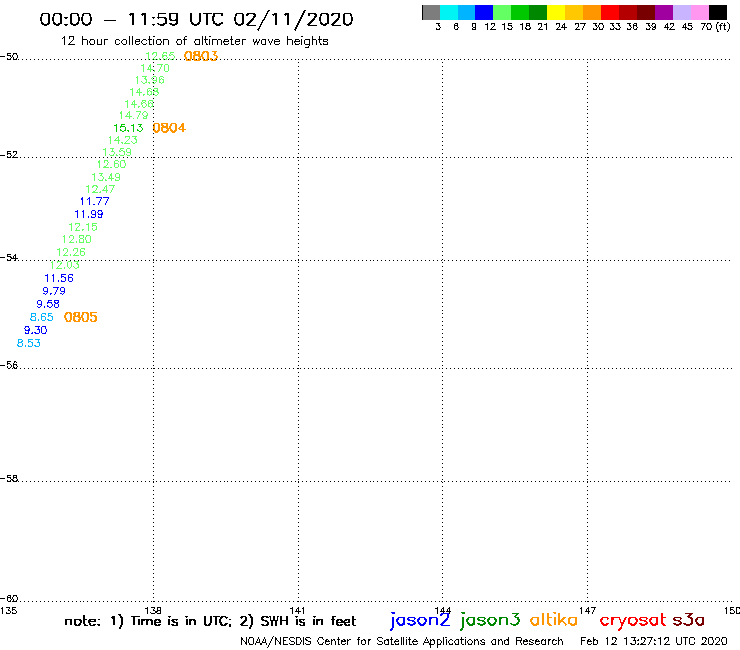Click the yellow swatch in the color scale

click(556, 12)
